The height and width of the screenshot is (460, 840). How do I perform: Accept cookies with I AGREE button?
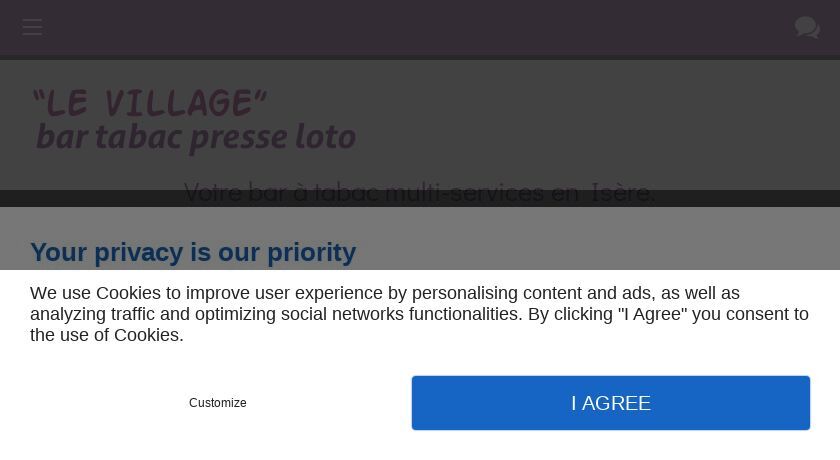611,403
